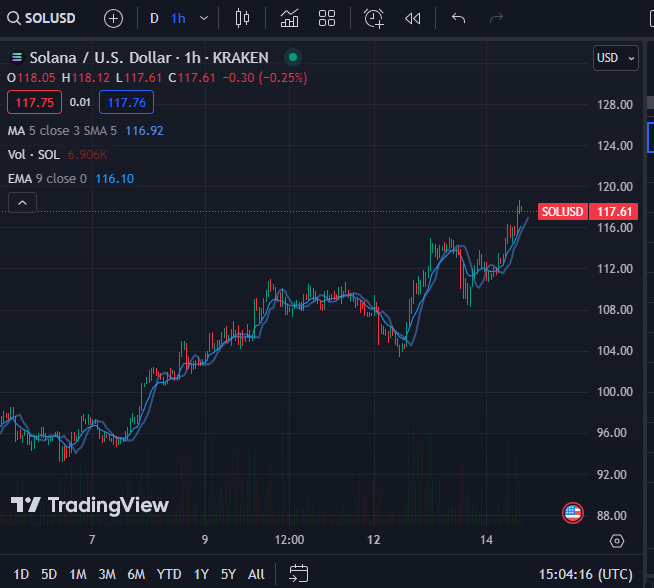Click the 12:00 time axis label
Screen dimensions: 654x588
coord(289,540)
